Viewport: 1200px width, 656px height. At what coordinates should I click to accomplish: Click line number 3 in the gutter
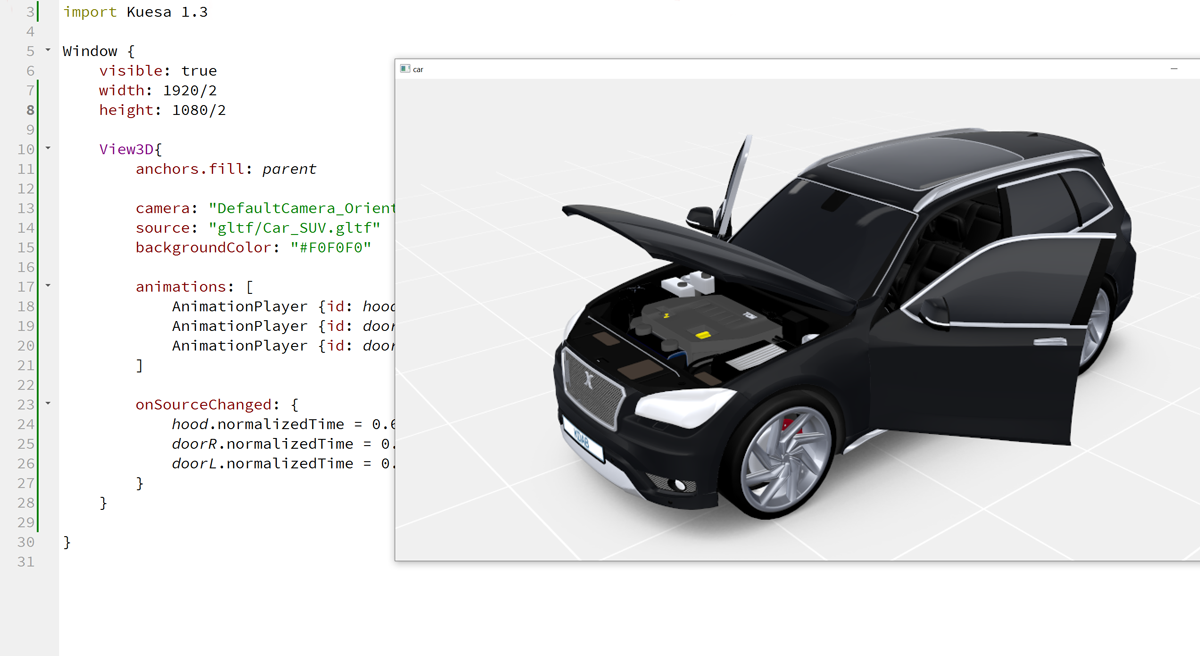[30, 12]
